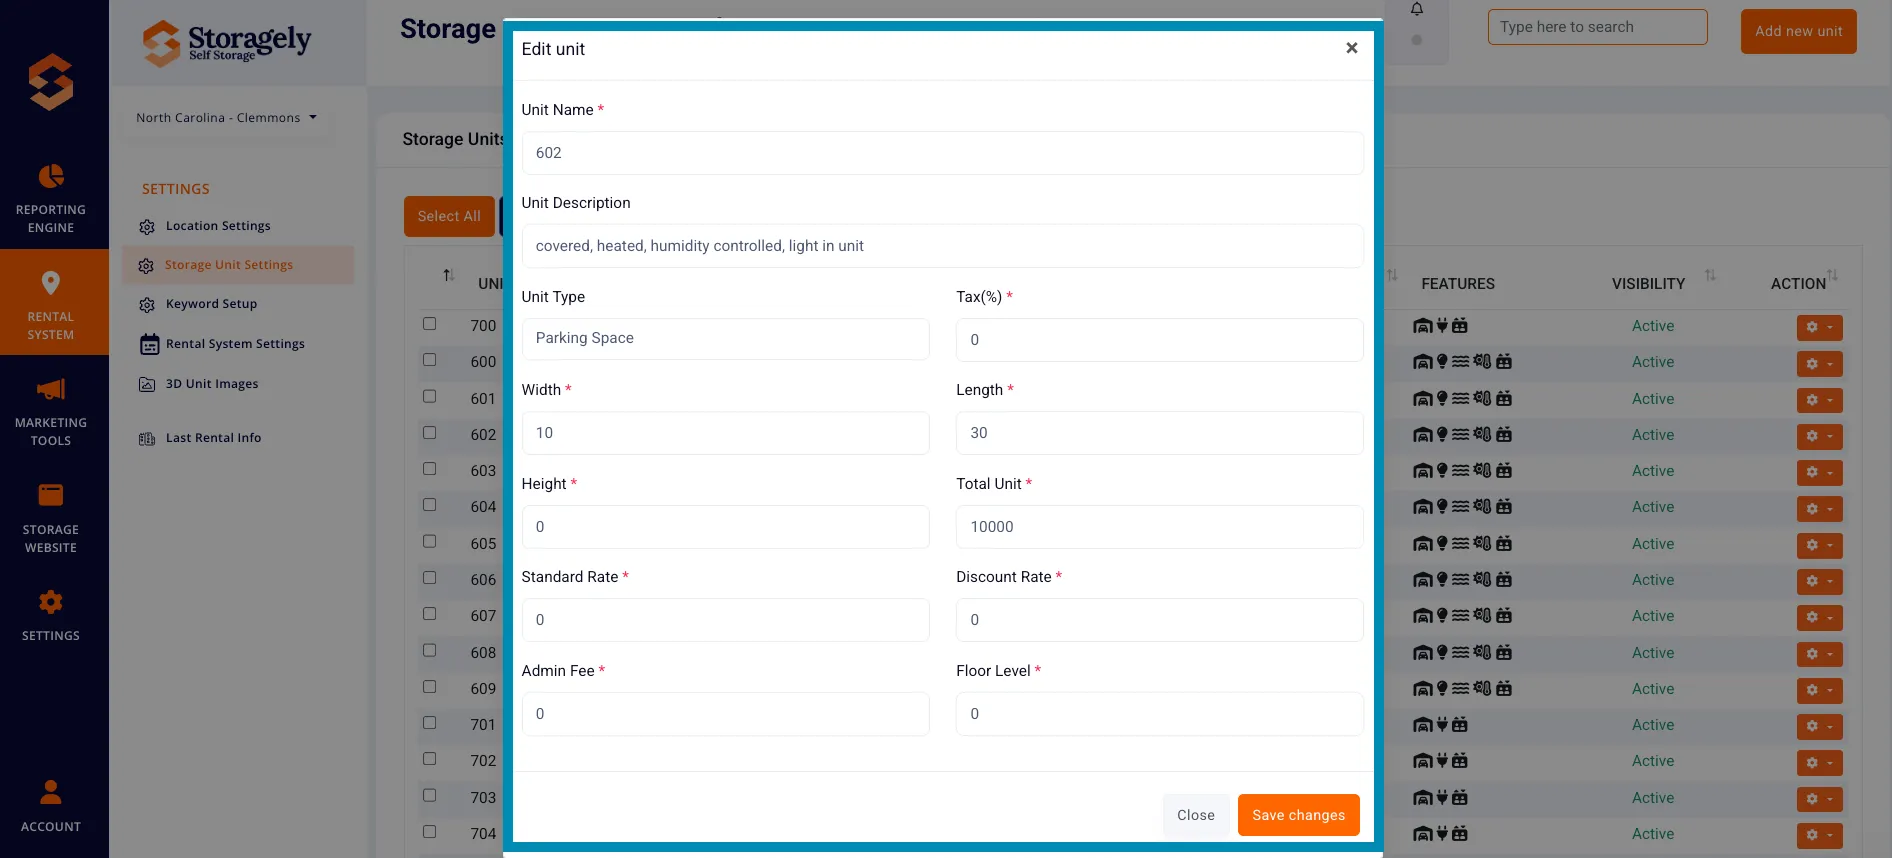Screen dimensions: 1892x858
Task: Click the Rental System Settings calendar icon
Action: click(x=149, y=345)
